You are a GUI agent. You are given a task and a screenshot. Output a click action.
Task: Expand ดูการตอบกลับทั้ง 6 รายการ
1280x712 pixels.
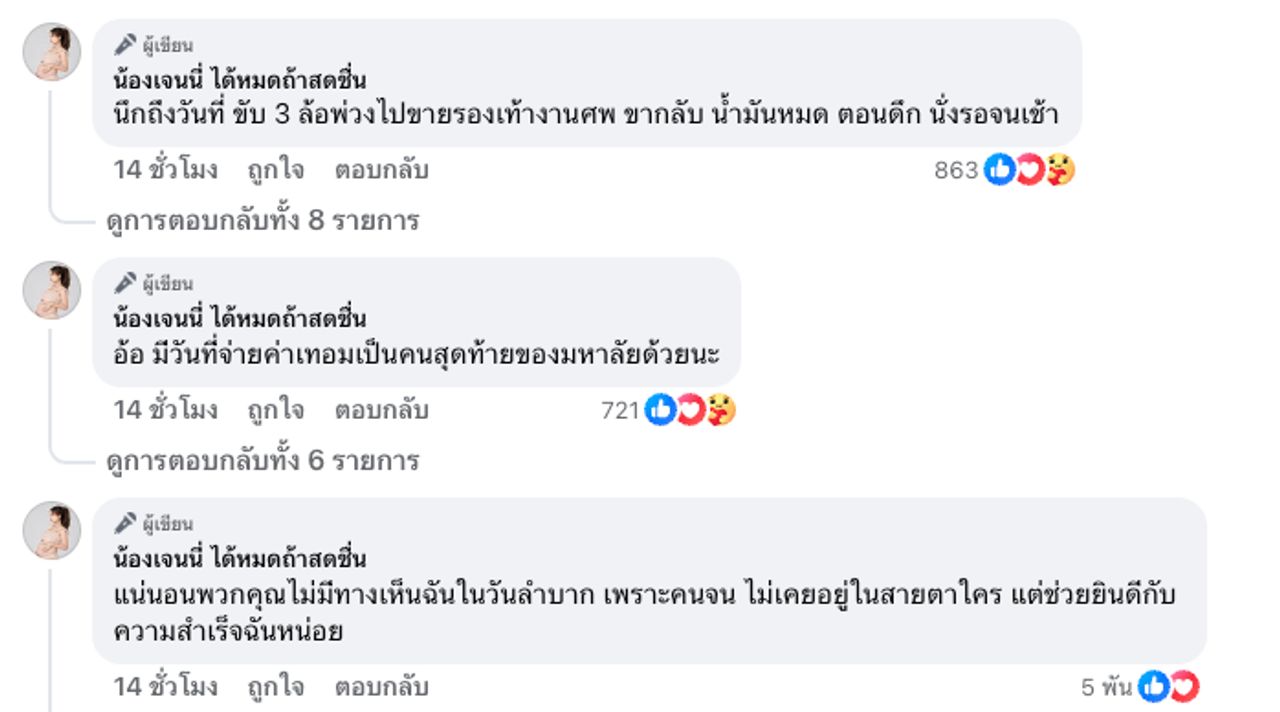[x=262, y=461]
